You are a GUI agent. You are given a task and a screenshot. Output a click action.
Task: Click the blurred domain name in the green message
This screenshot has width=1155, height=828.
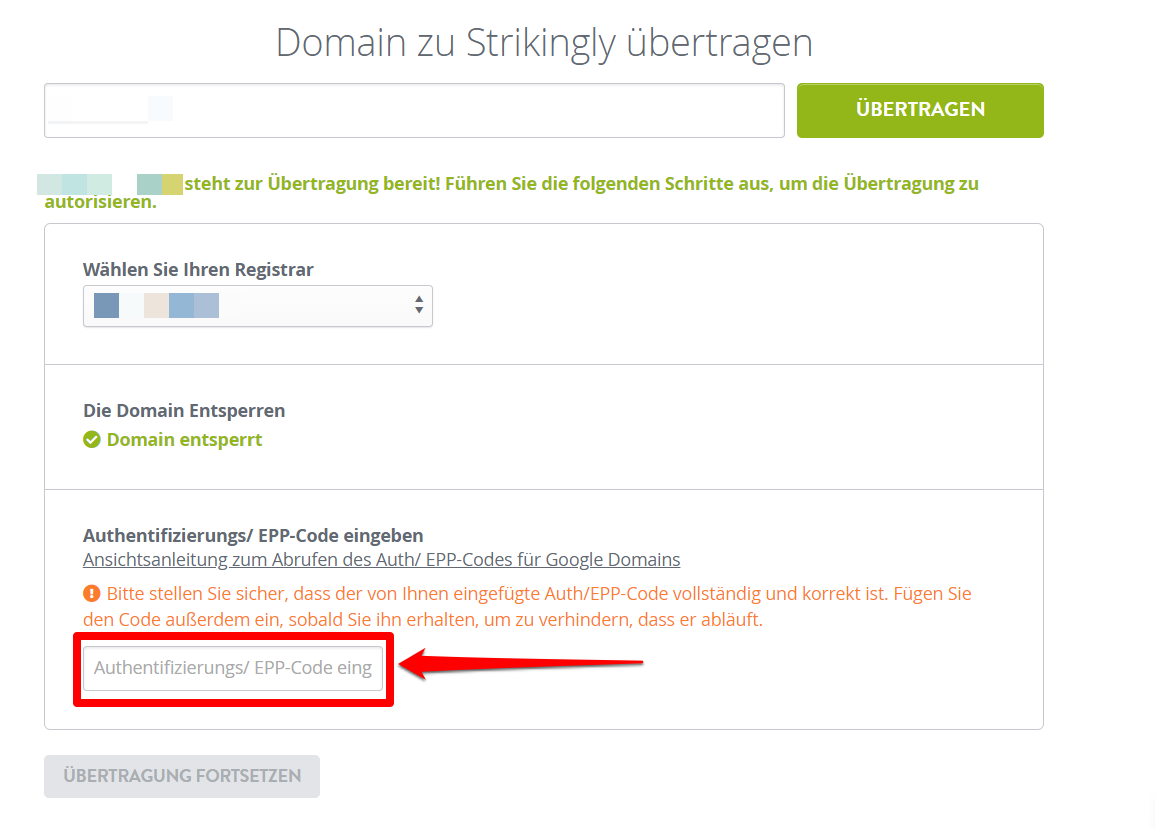pyautogui.click(x=110, y=184)
